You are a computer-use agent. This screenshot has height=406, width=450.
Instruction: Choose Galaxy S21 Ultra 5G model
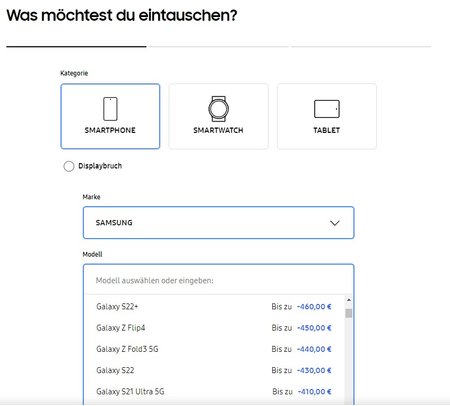coord(214,392)
